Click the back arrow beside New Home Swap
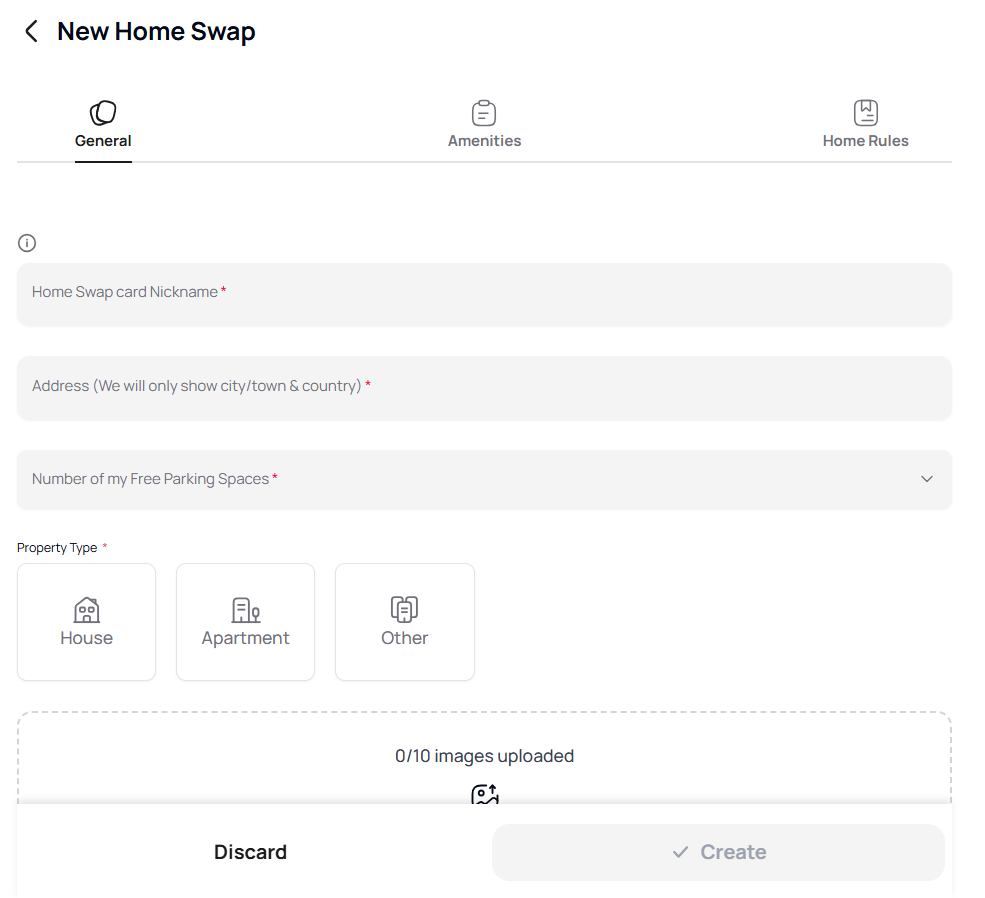Image resolution: width=985 pixels, height=898 pixels. coord(31,32)
